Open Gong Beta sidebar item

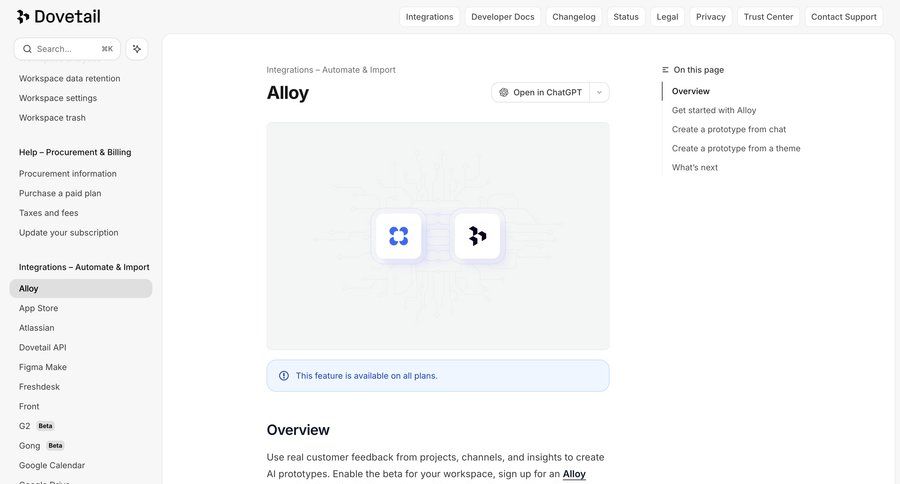[x=42, y=446]
